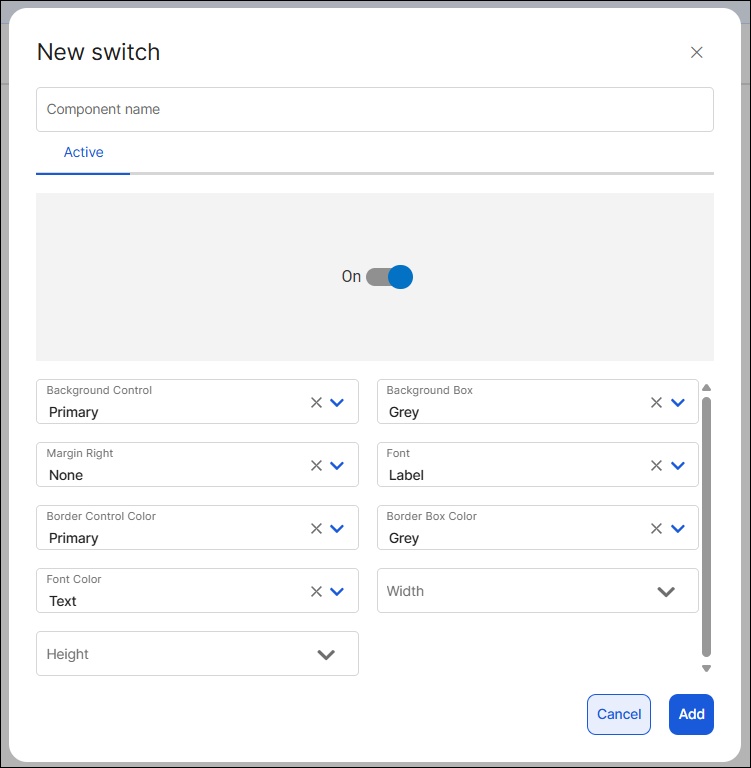The height and width of the screenshot is (768, 751).
Task: Open the Width dropdown
Action: pyautogui.click(x=666, y=591)
